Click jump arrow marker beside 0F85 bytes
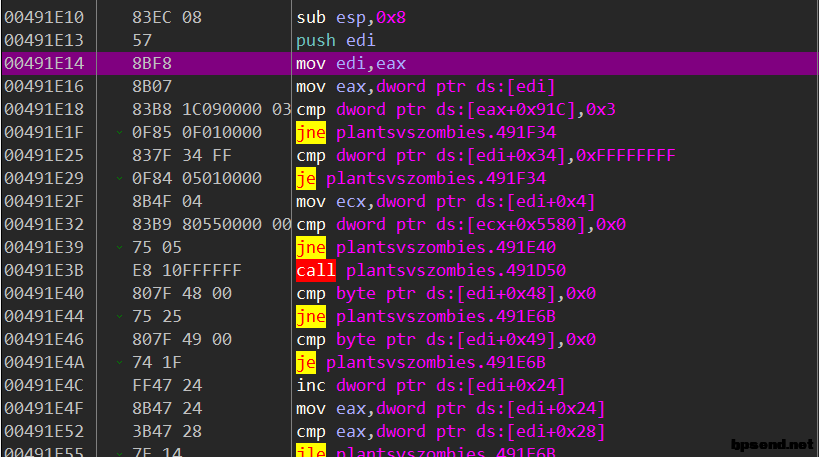Viewport: 819px width, 457px height. (120, 133)
